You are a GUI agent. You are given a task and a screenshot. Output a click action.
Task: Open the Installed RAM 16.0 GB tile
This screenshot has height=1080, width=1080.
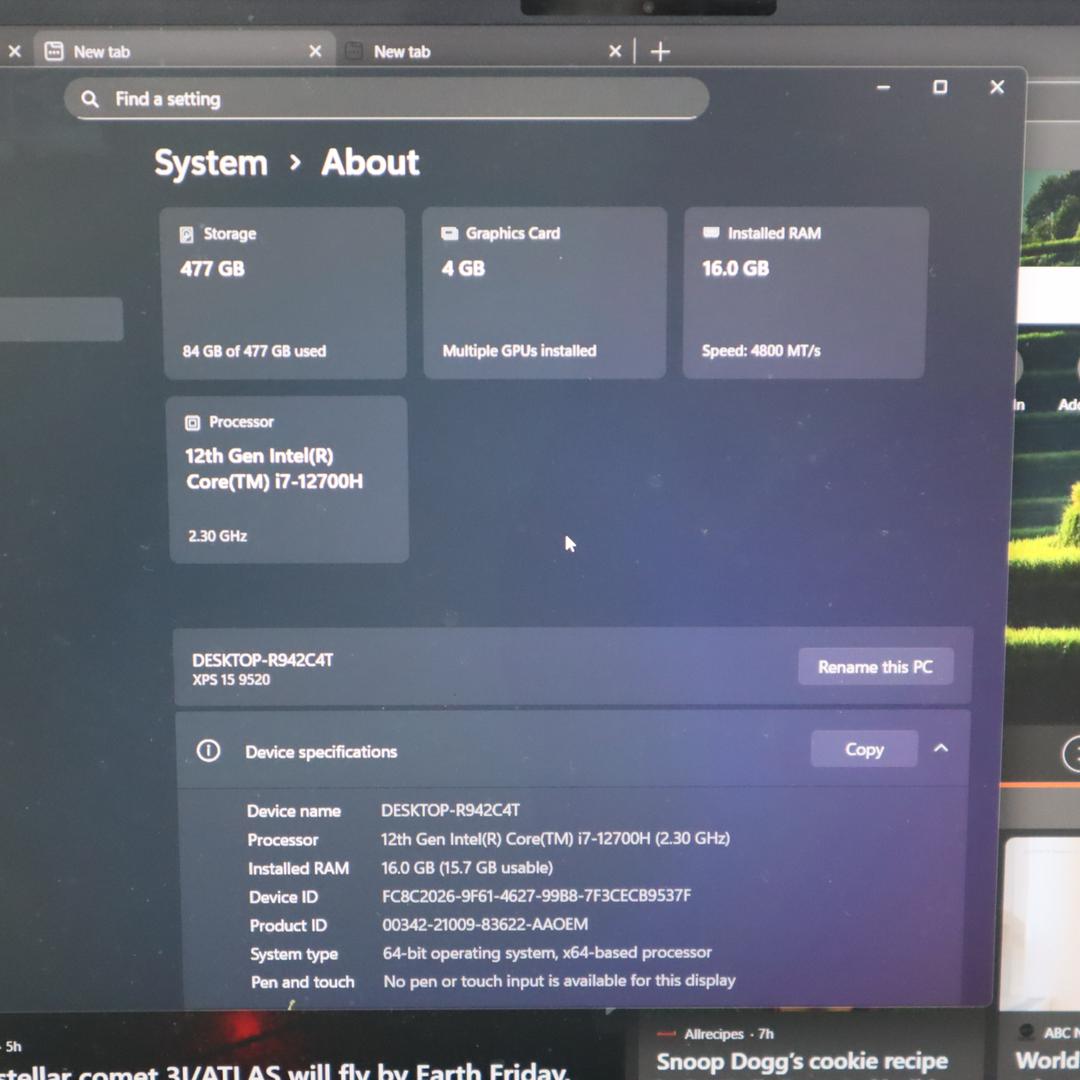coord(805,292)
